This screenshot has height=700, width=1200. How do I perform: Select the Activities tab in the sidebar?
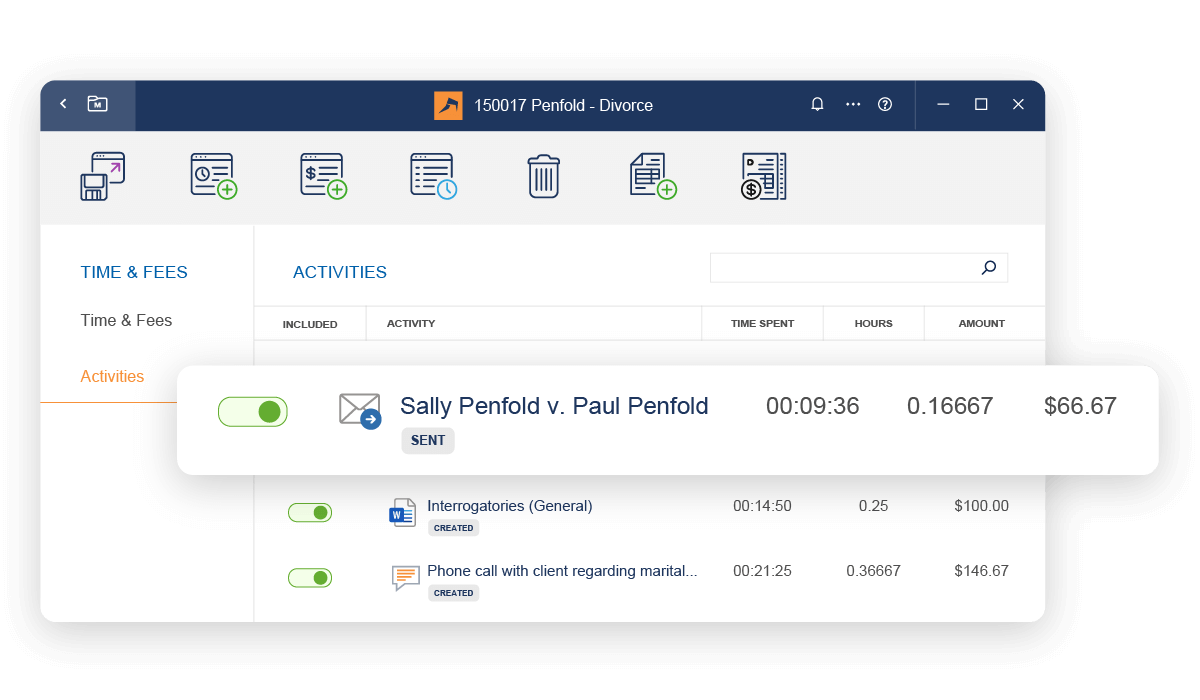(112, 376)
